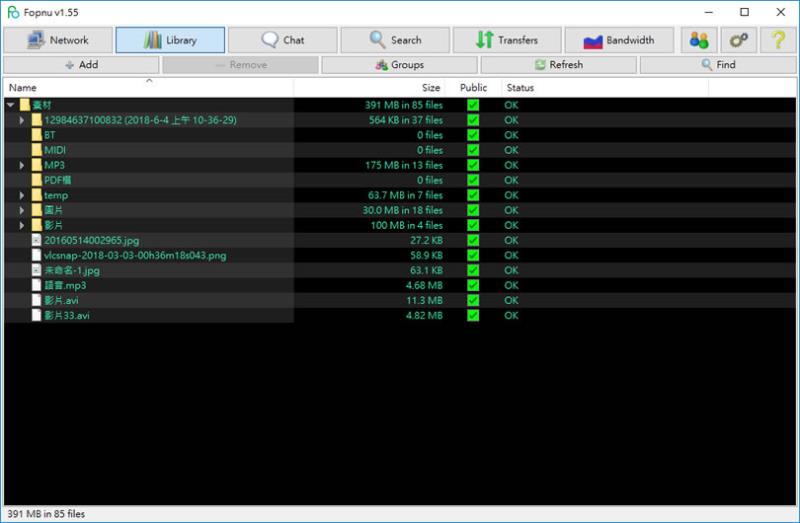Expand the temp folder
The height and width of the screenshot is (523, 800).
21,195
